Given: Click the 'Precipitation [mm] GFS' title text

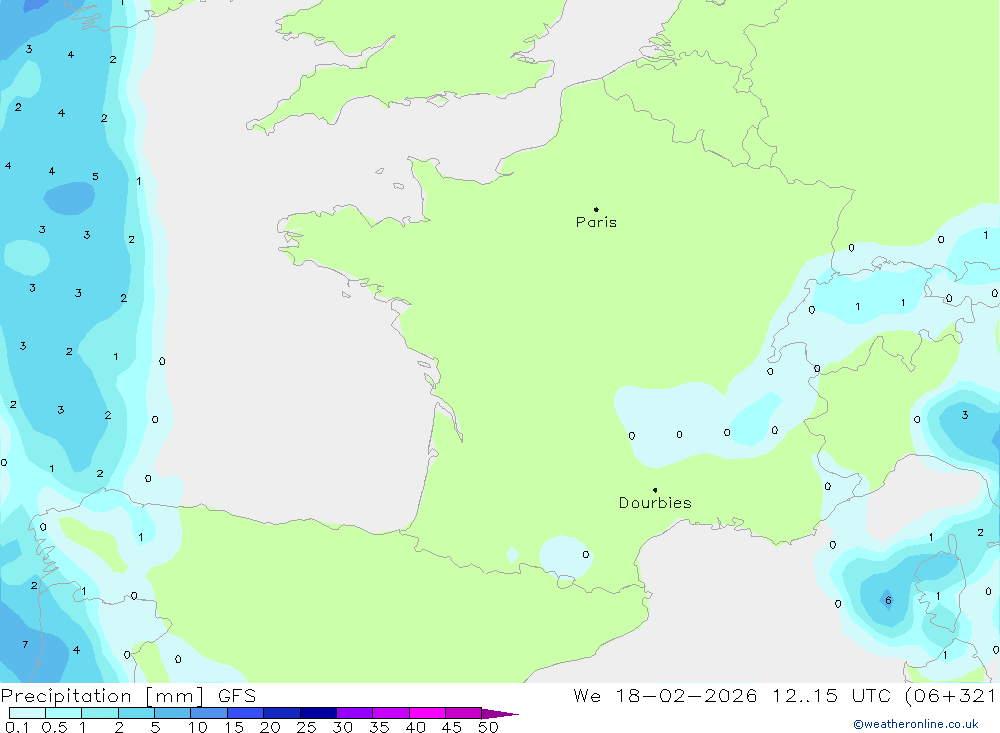Looking at the screenshot, I should click(128, 695).
